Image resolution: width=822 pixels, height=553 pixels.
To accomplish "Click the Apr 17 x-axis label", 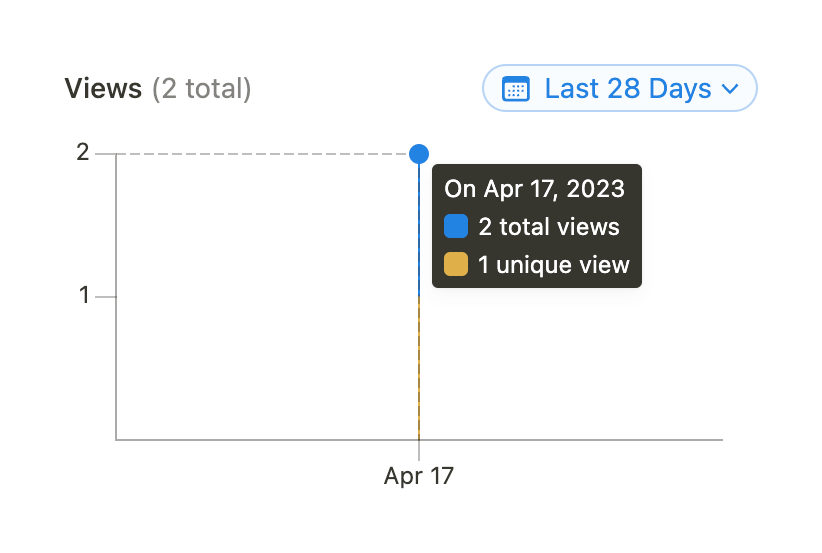I will (x=419, y=476).
